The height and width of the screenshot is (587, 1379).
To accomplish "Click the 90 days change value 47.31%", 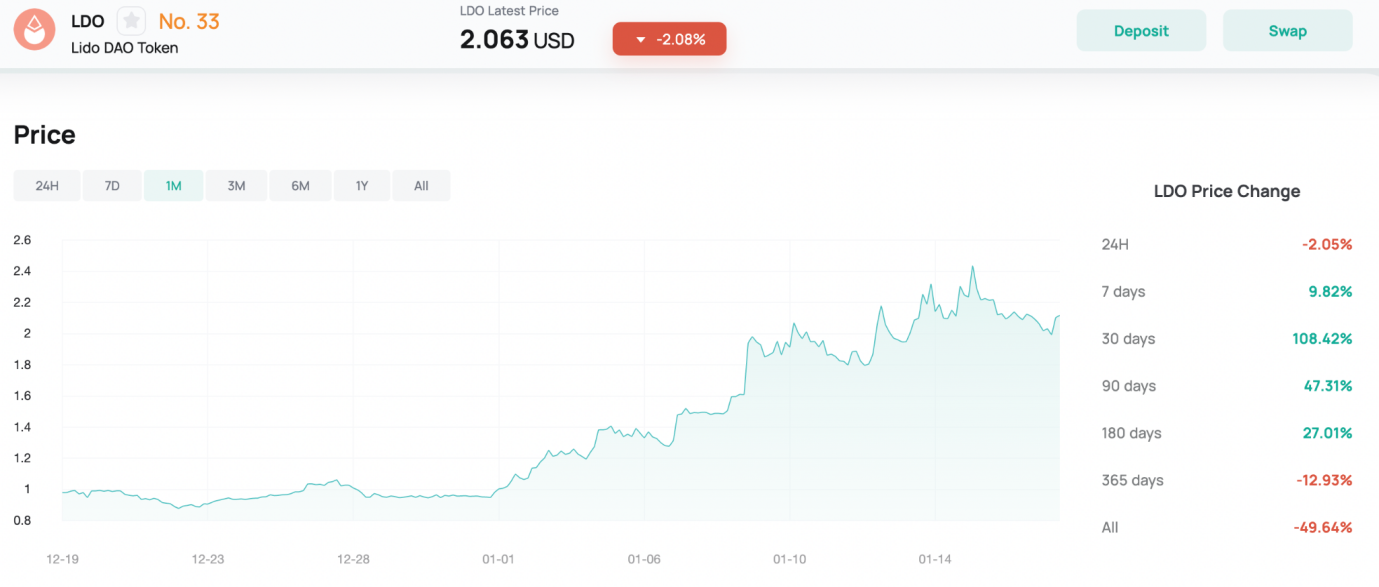I will (1326, 386).
